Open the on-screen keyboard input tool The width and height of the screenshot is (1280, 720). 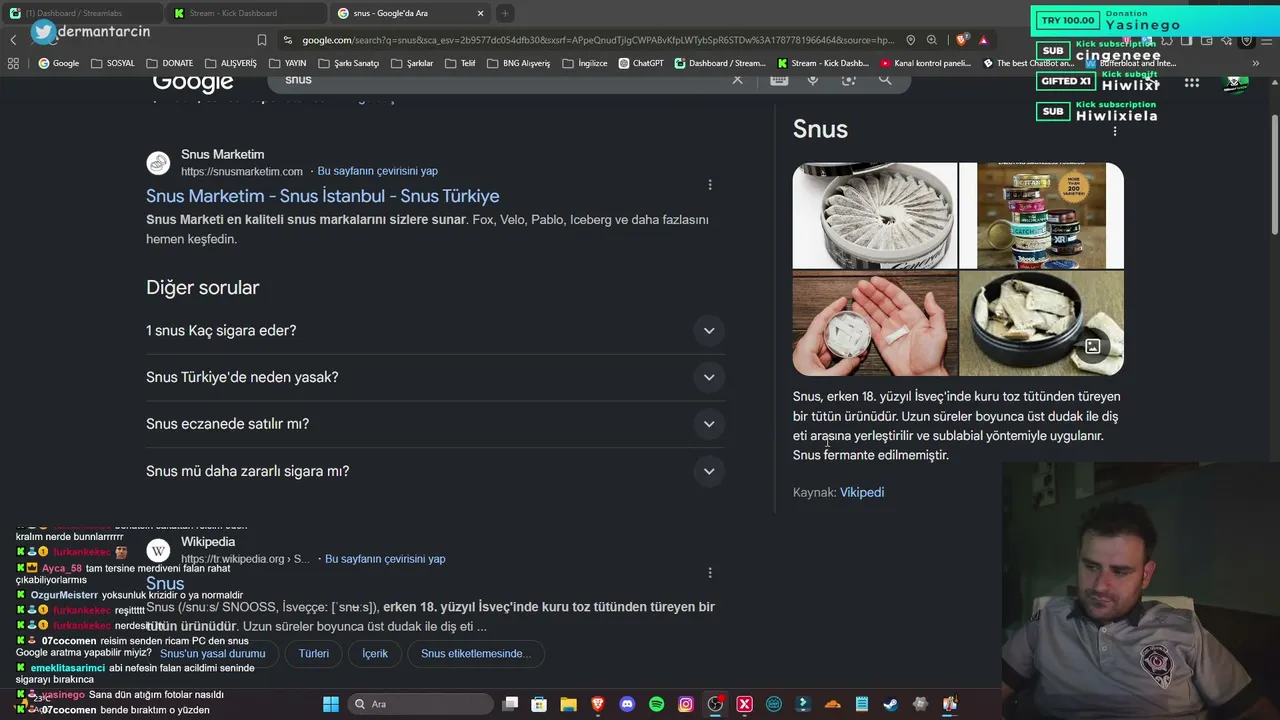pyautogui.click(x=779, y=79)
